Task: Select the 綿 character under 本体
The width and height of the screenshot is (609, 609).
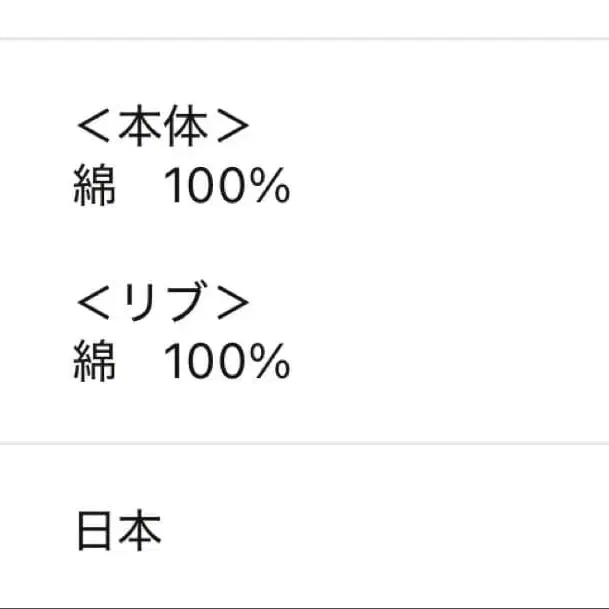Action: (95, 186)
